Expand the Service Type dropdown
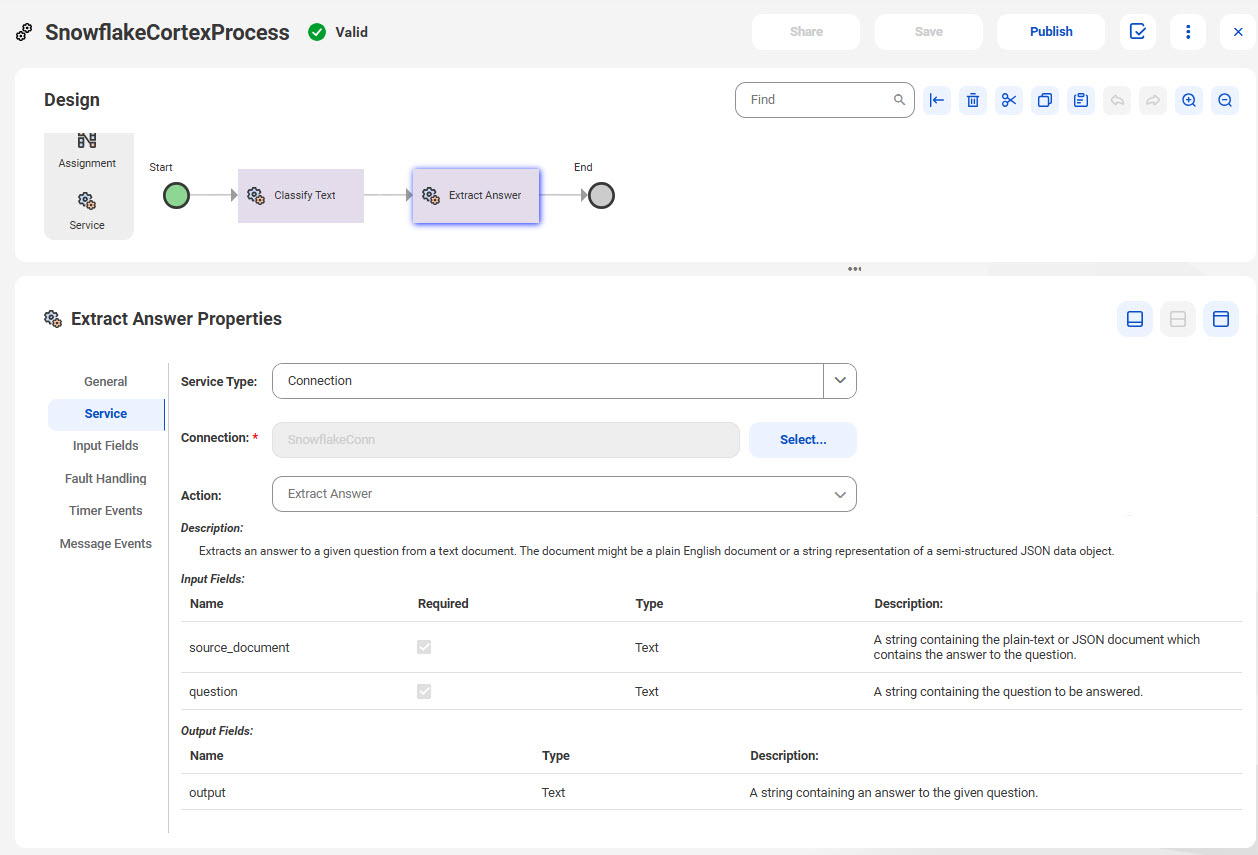 [x=564, y=381]
